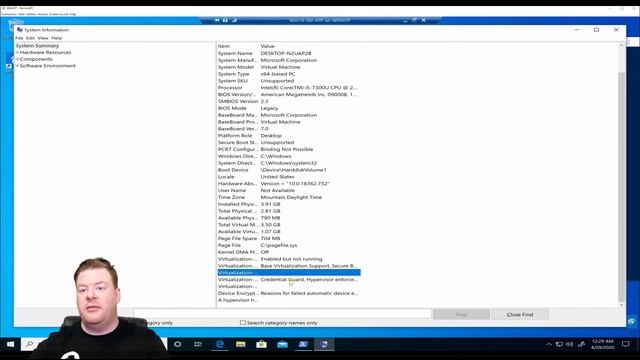640x360 pixels.
Task: Select row valued Credential Guard, Hypervisor enforce...
Action: click(x=289, y=280)
